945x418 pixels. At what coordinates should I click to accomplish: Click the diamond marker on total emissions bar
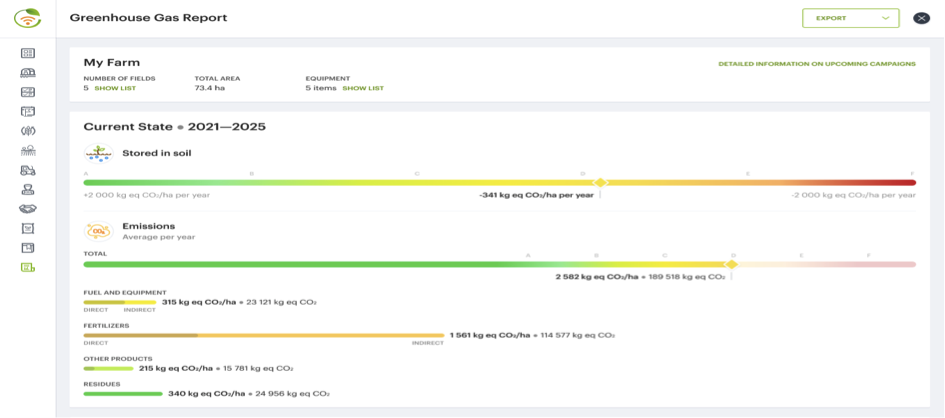pyautogui.click(x=732, y=264)
